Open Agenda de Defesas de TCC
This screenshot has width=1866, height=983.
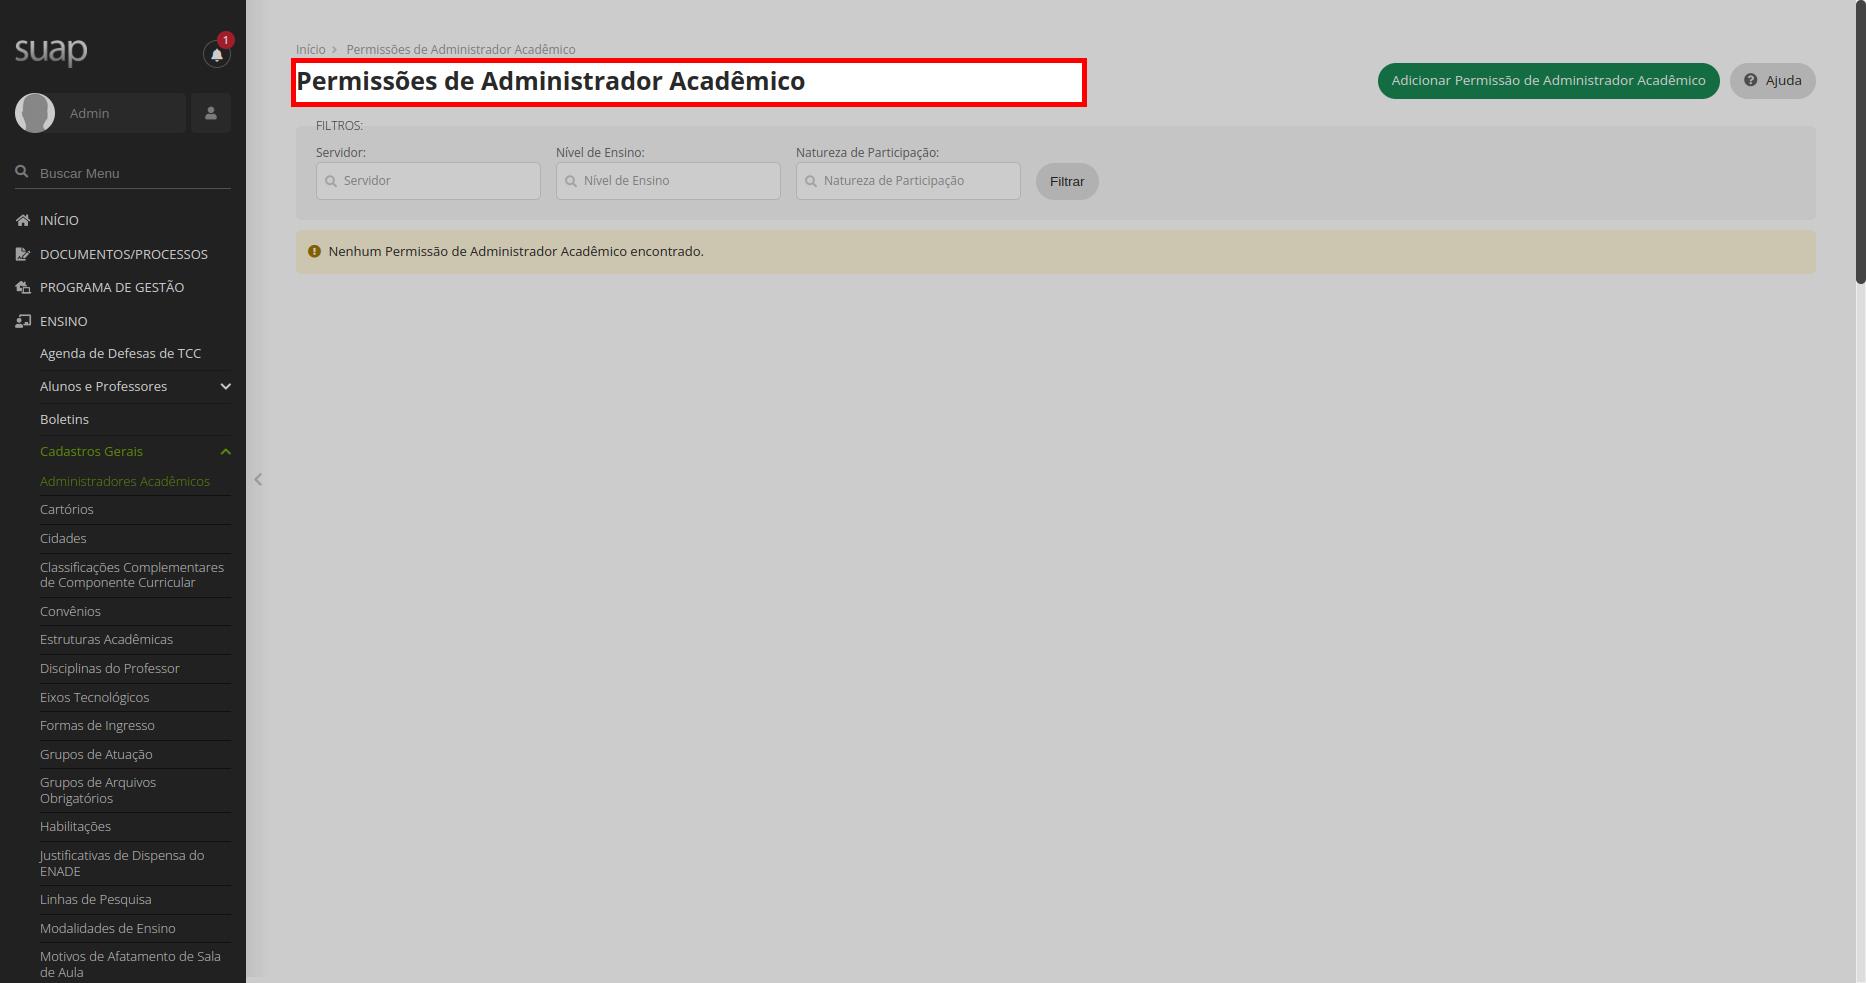click(x=120, y=353)
